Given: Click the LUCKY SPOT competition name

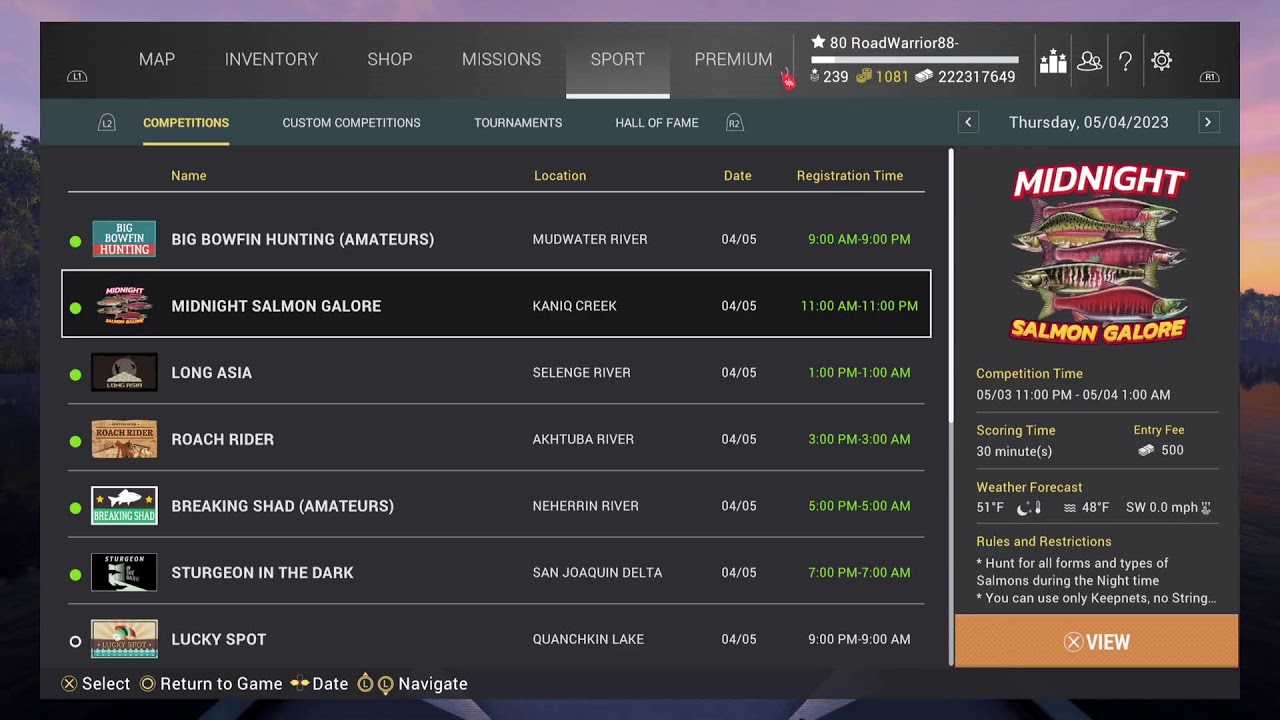Looking at the screenshot, I should pyautogui.click(x=218, y=639).
